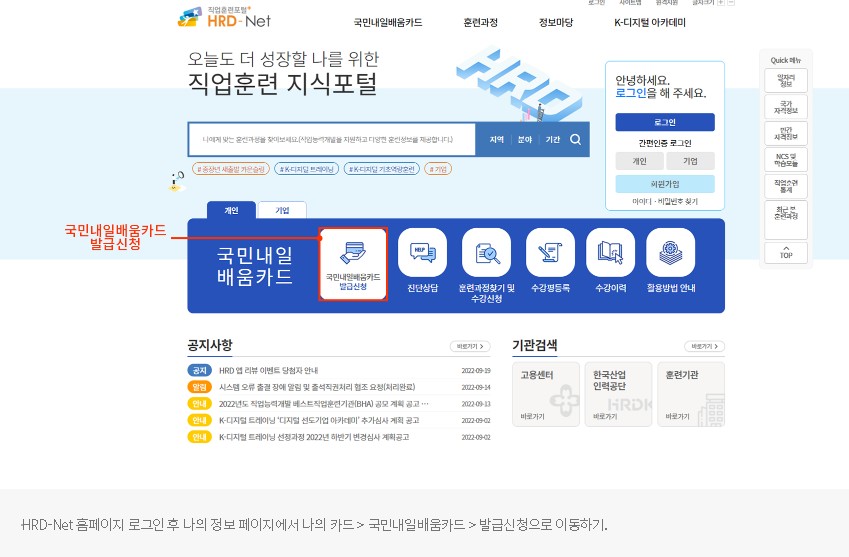849x557 pixels.
Task: Open the 고용센터 card
Action: (546, 395)
